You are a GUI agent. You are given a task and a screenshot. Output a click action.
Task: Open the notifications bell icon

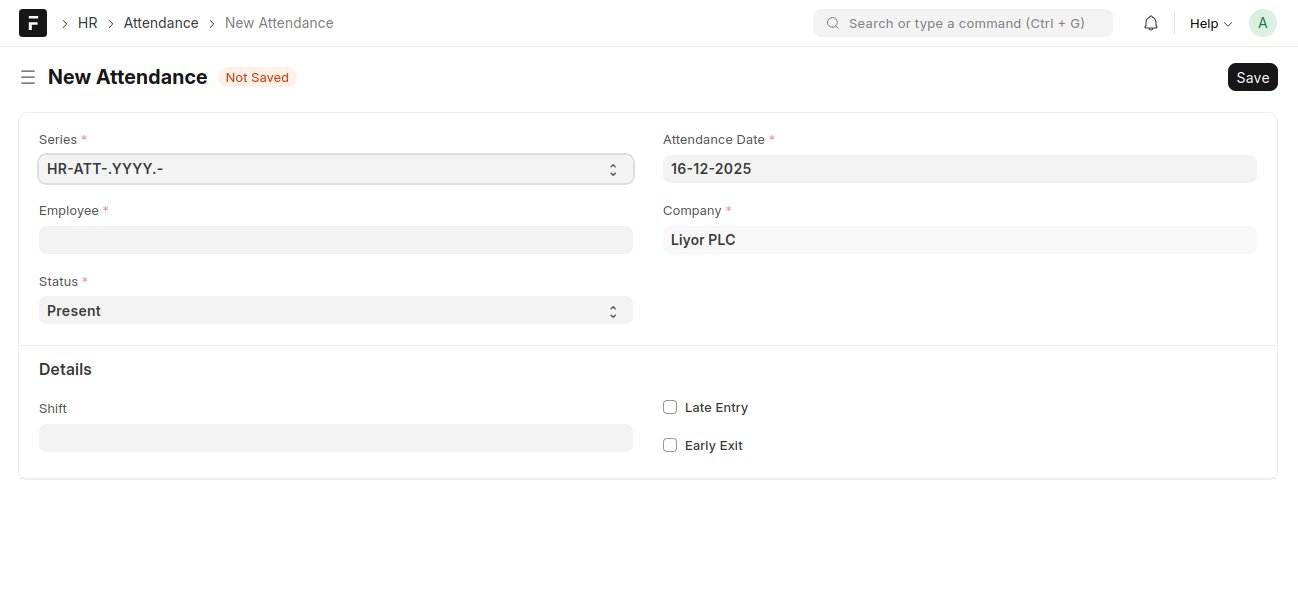(1151, 23)
